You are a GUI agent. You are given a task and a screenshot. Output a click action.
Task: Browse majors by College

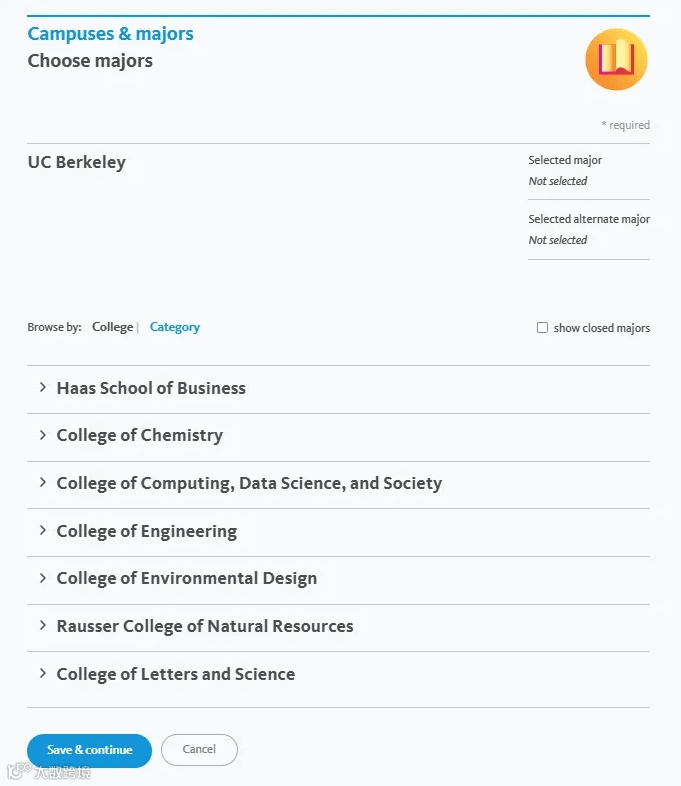(112, 327)
